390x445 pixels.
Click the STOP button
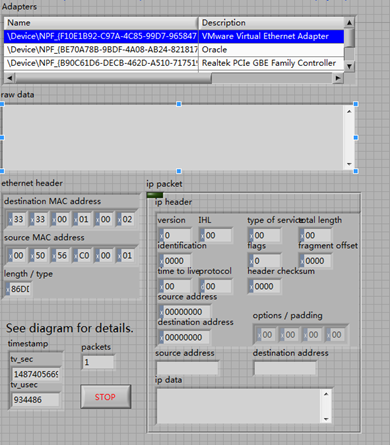click(x=105, y=397)
